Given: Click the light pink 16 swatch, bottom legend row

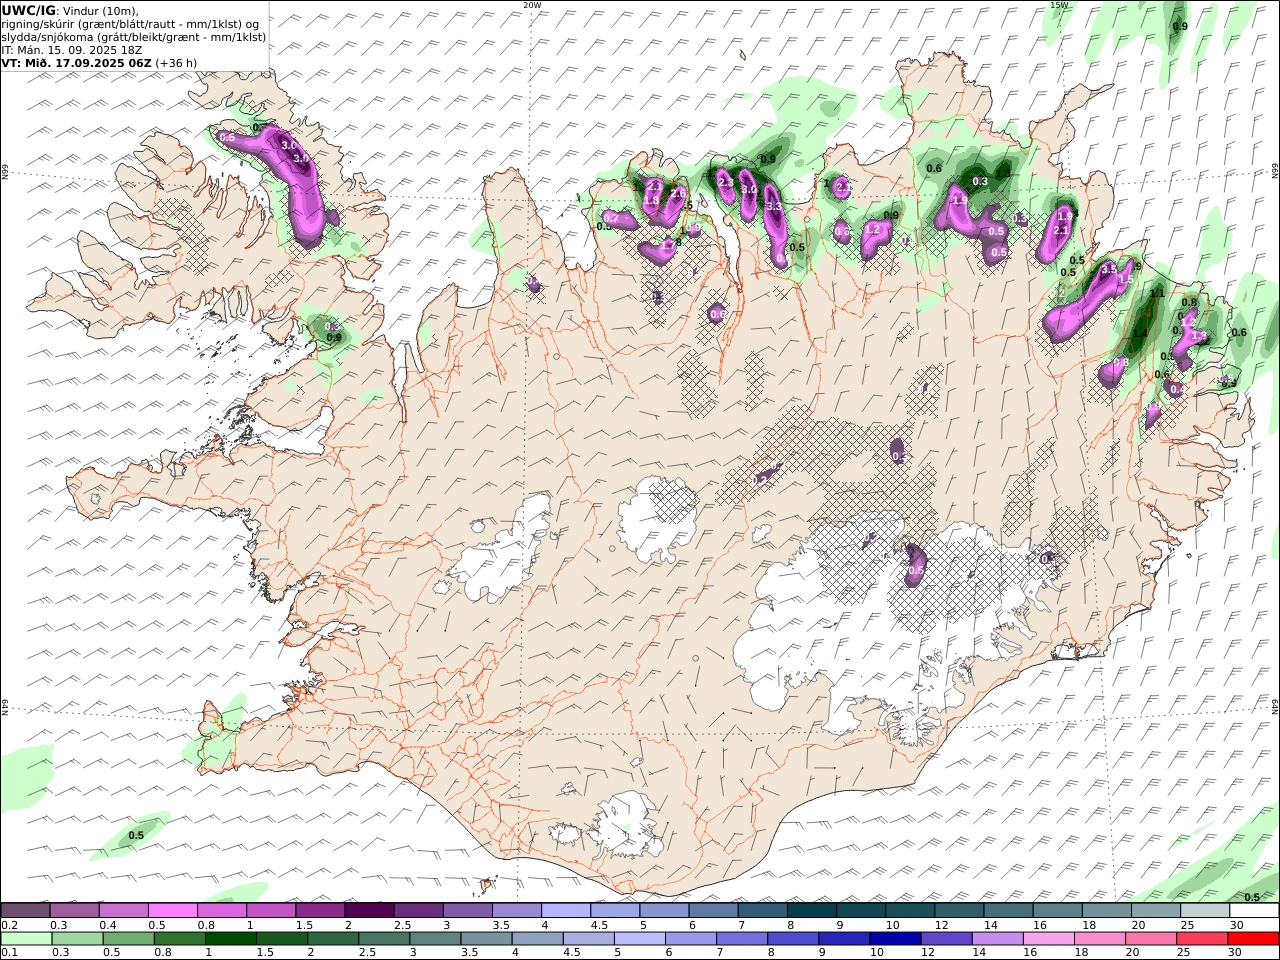Looking at the screenshot, I should click(x=1049, y=938).
